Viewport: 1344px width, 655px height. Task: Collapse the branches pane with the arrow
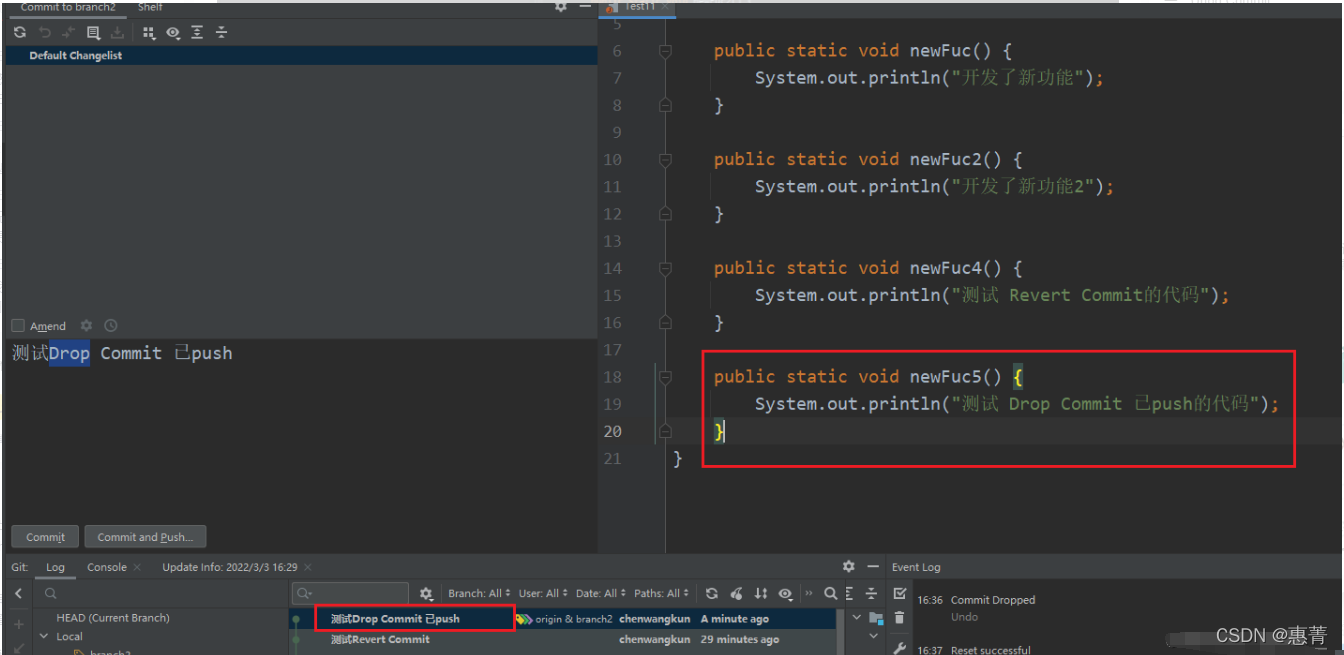[x=18, y=594]
